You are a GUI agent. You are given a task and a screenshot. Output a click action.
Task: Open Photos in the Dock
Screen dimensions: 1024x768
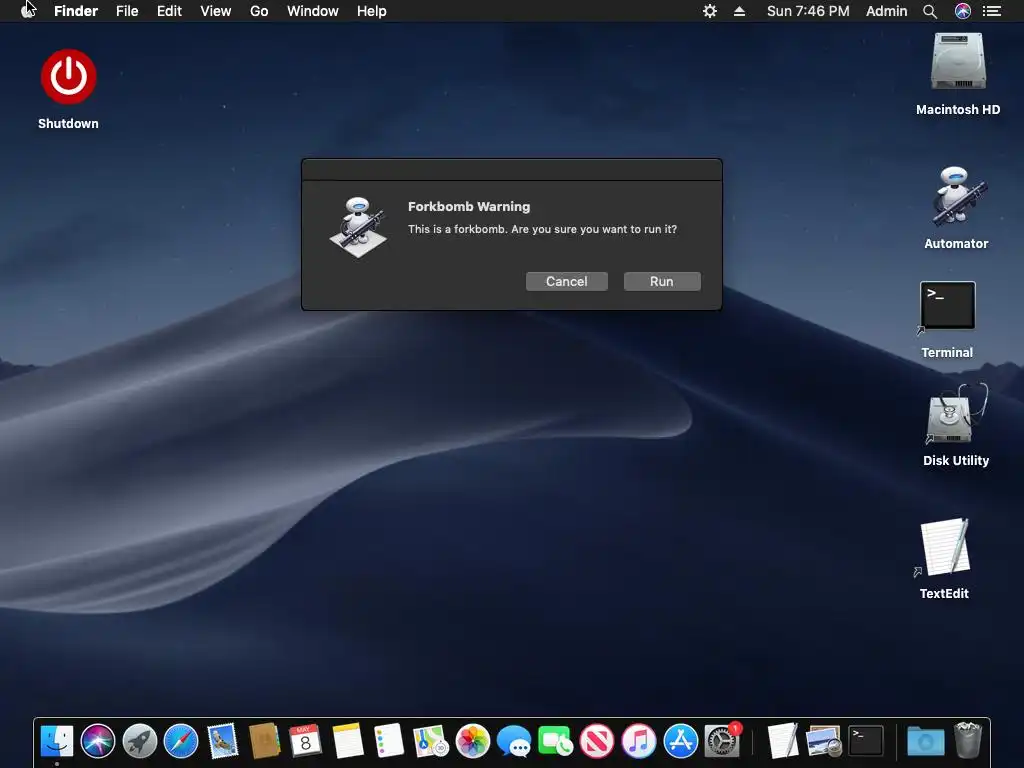click(x=472, y=741)
